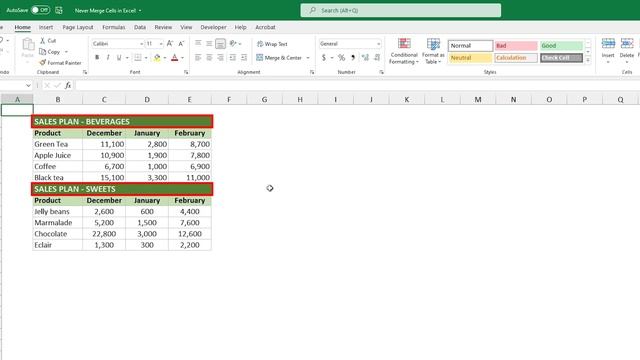Viewport: 640px width, 360px height.
Task: Toggle Center alignment
Action: [209, 58]
